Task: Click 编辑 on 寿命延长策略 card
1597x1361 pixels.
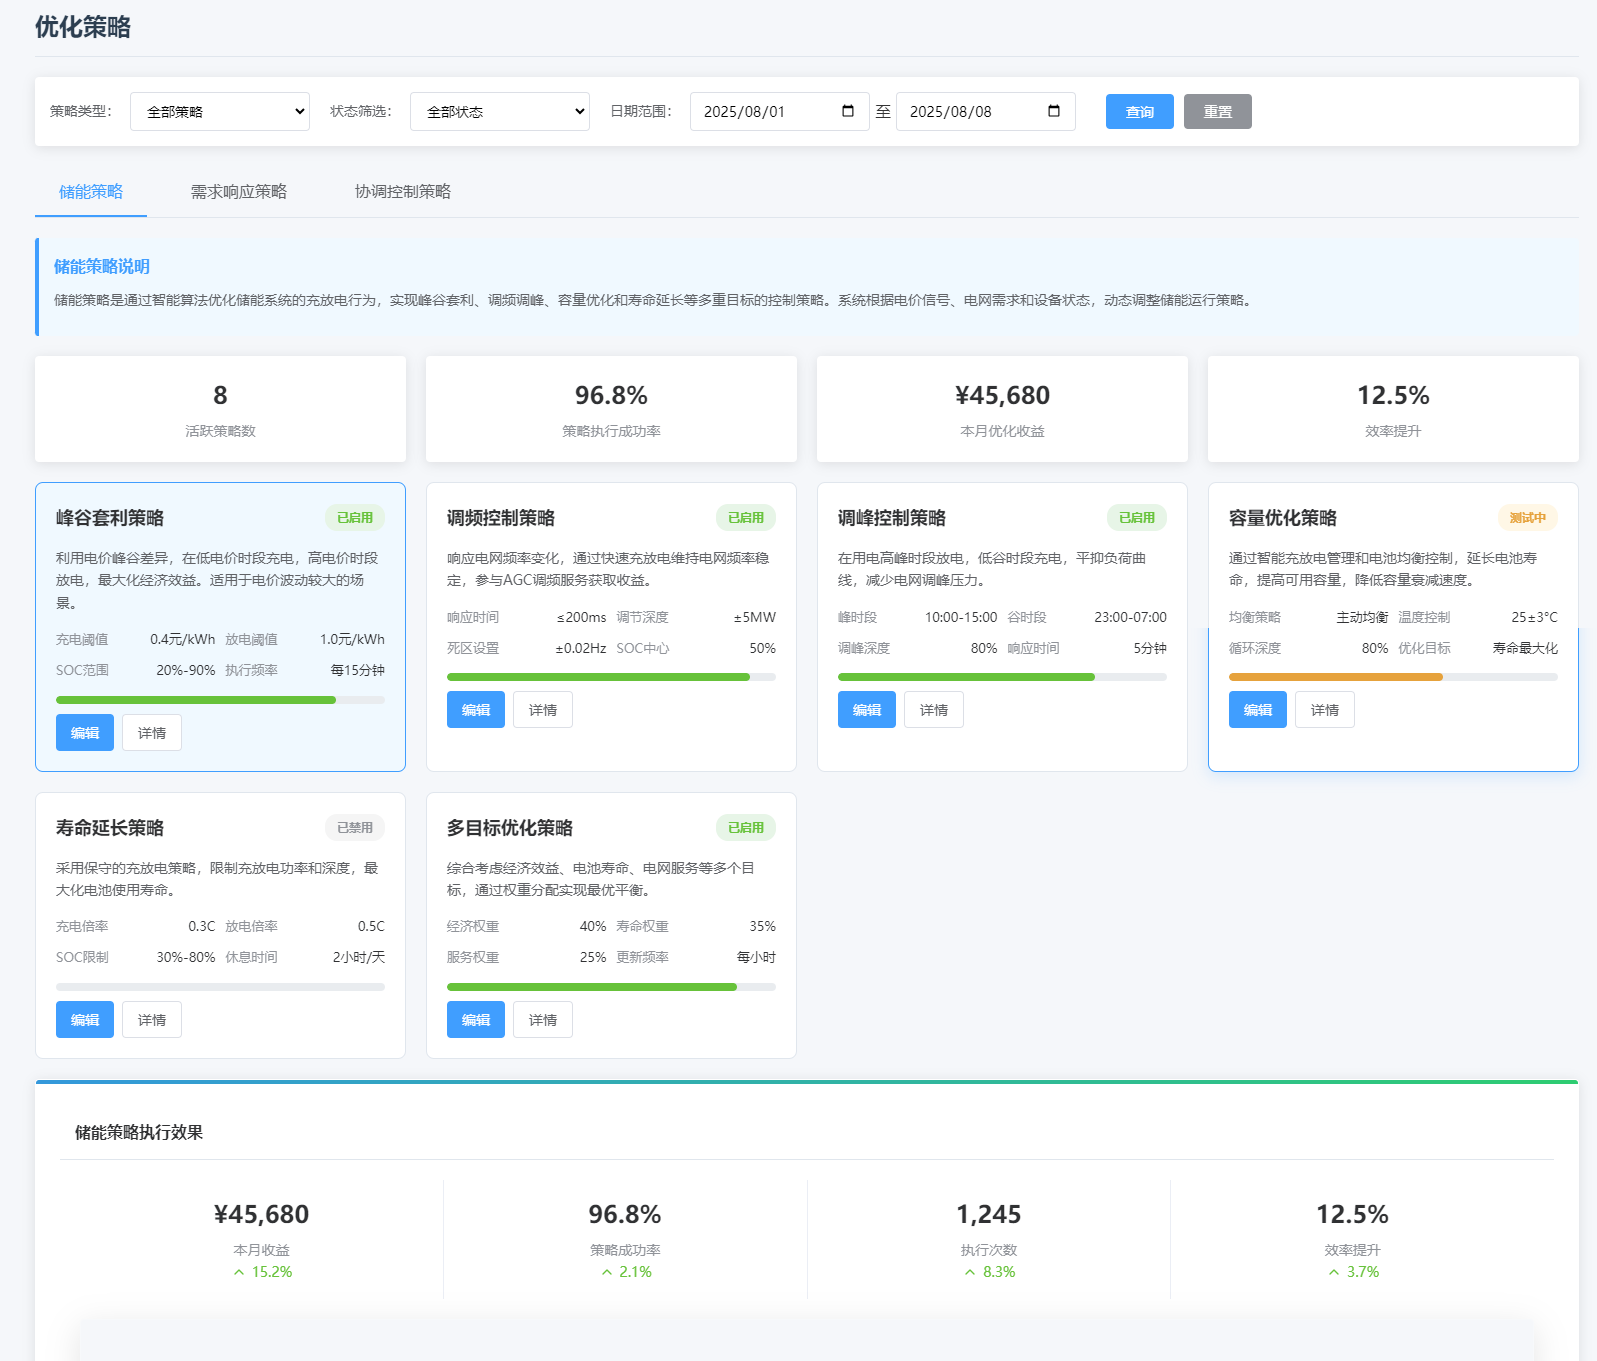Action: click(x=85, y=1020)
